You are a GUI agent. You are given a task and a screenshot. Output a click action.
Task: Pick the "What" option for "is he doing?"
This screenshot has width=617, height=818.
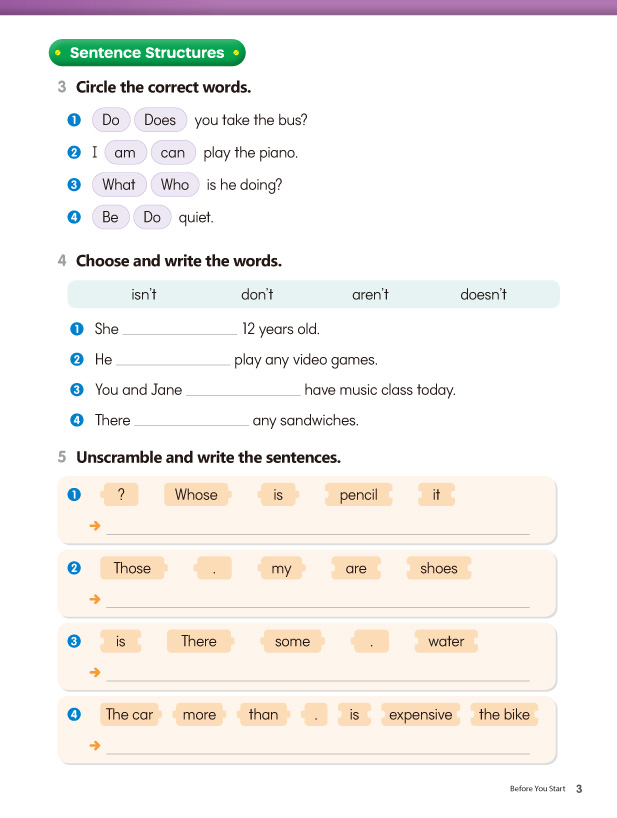119,185
